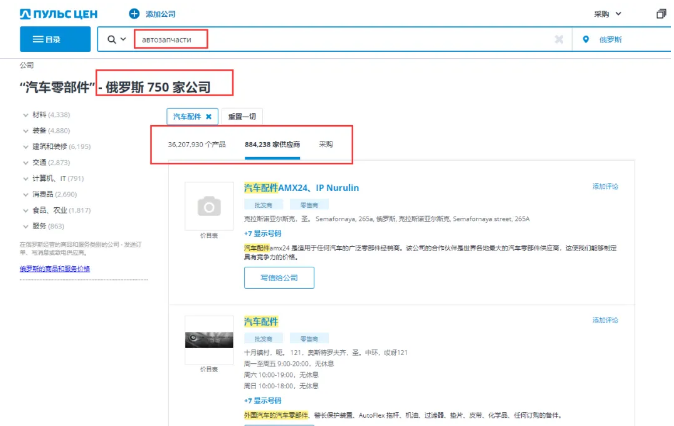Viewport: 674px width, 426px height.
Task: Switch to the 36,207,930 个产品 tab
Action: point(196,144)
